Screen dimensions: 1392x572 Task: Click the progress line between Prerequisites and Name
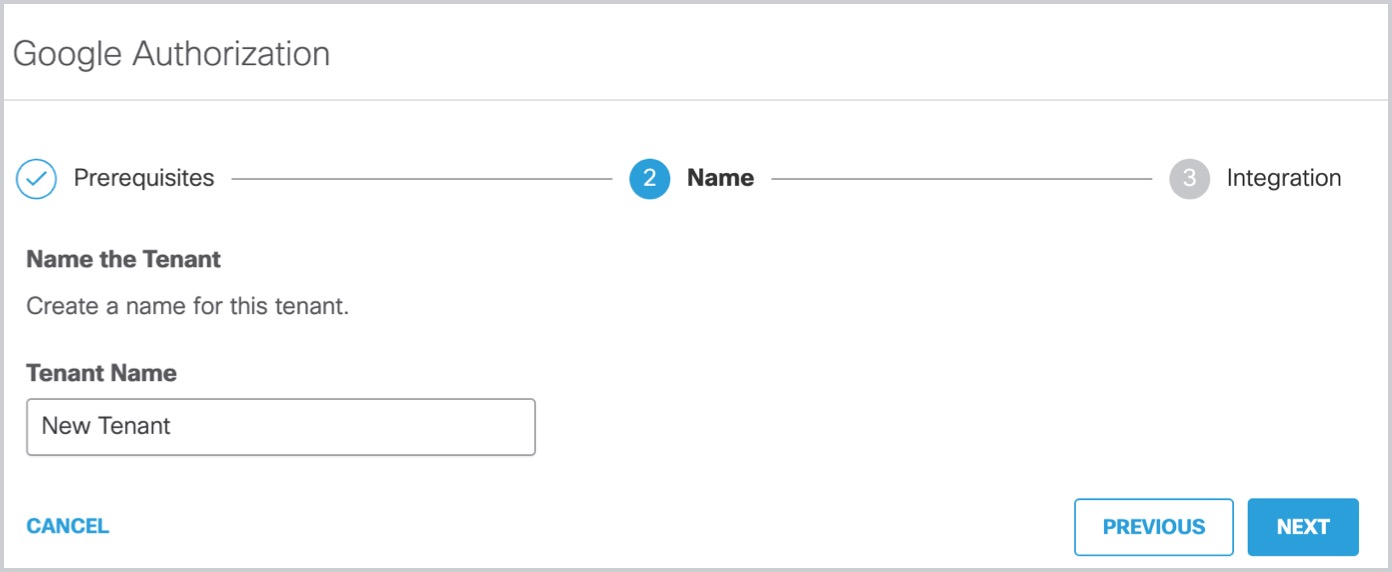[x=422, y=180]
